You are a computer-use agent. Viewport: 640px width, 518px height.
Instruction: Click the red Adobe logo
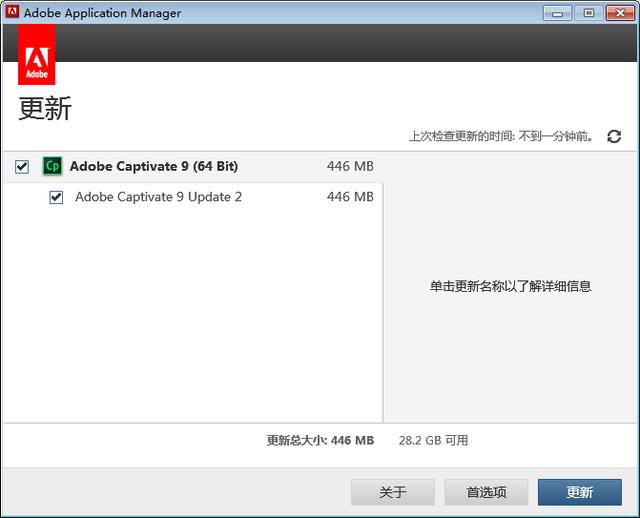[37, 56]
